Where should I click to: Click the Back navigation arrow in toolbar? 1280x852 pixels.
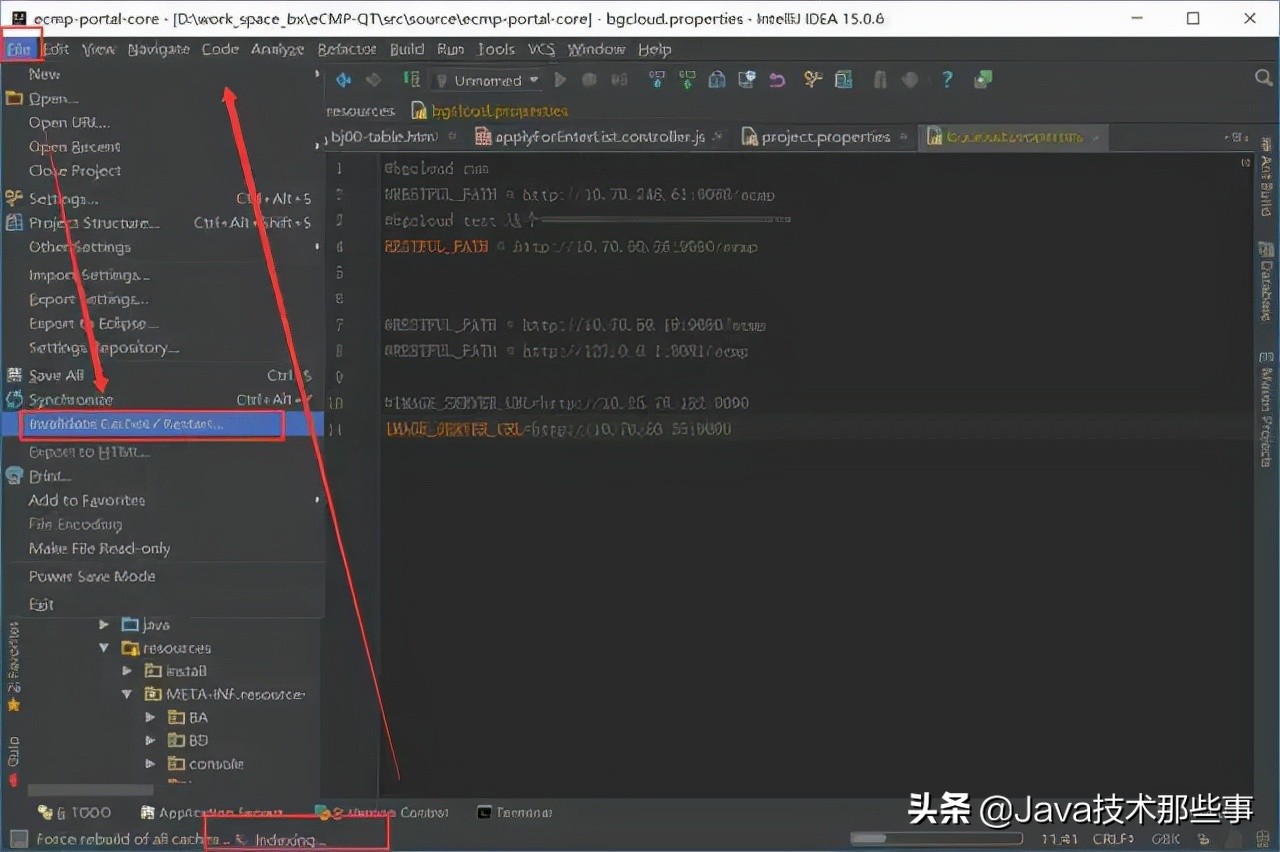coord(344,80)
